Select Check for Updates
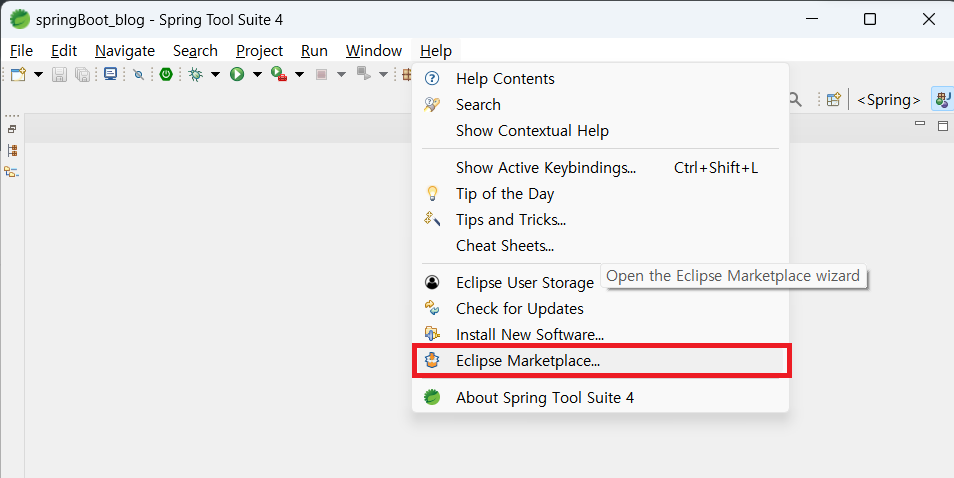954x478 pixels. [601, 309]
